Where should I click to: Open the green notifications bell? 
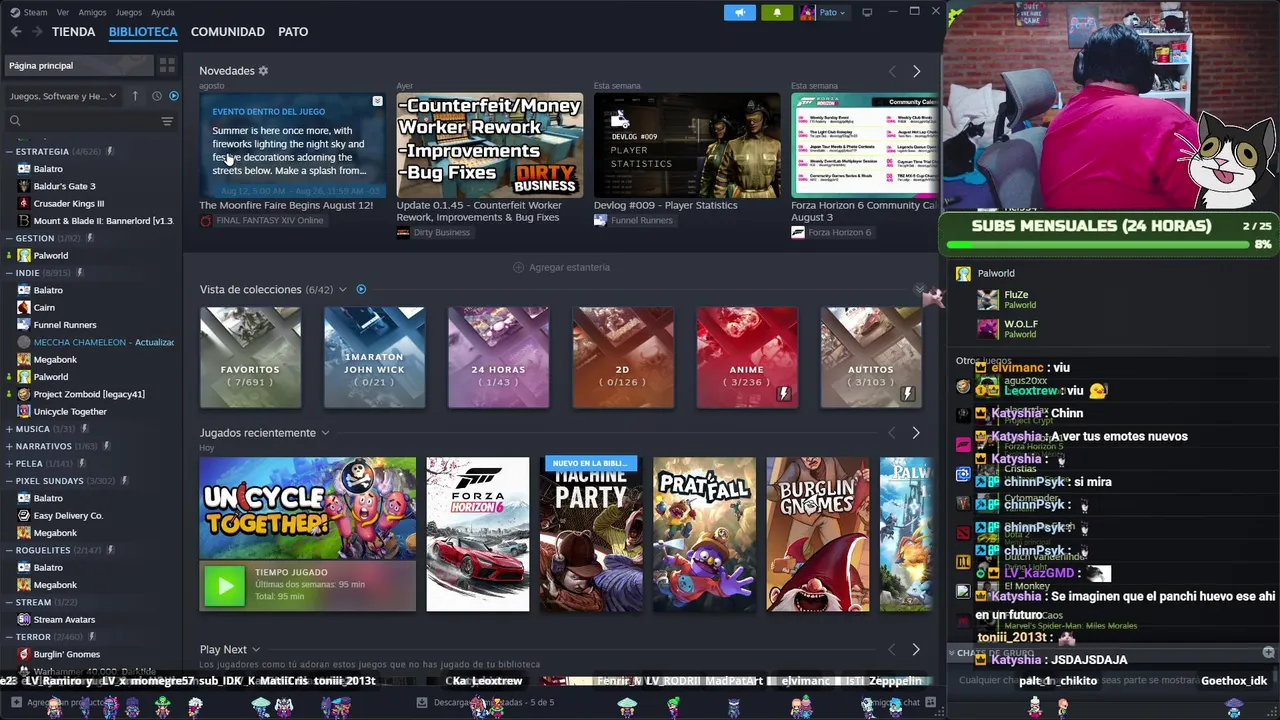click(x=777, y=13)
